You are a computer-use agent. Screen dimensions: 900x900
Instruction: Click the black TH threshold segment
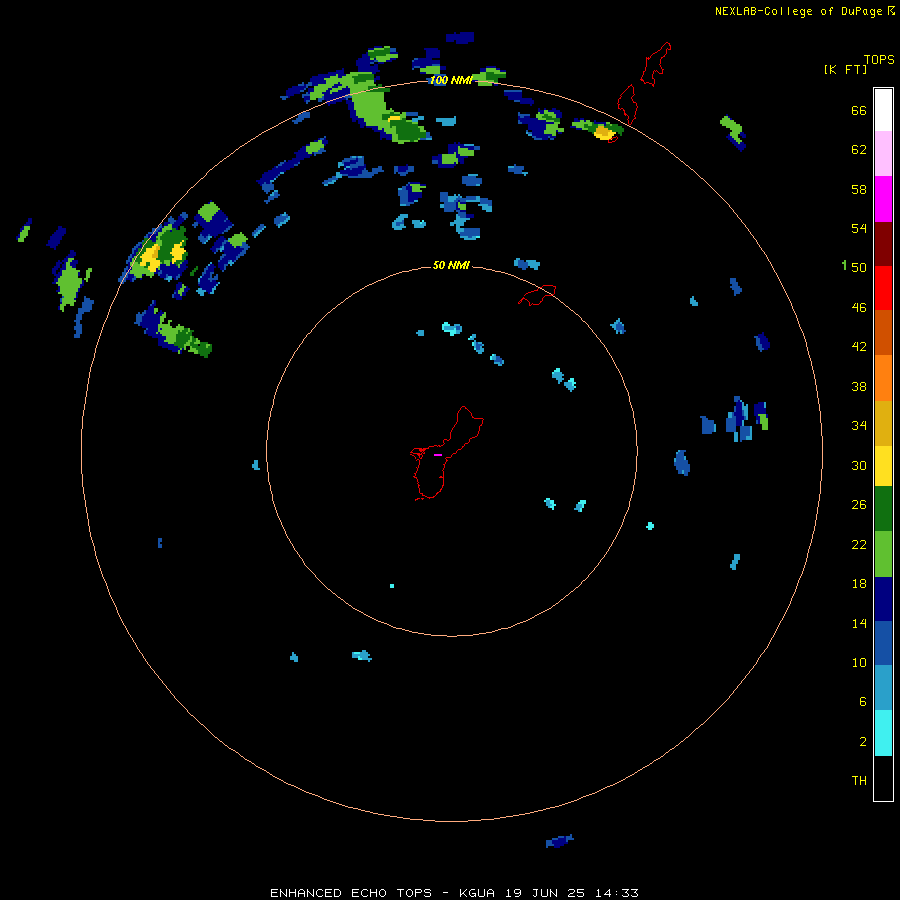(883, 778)
